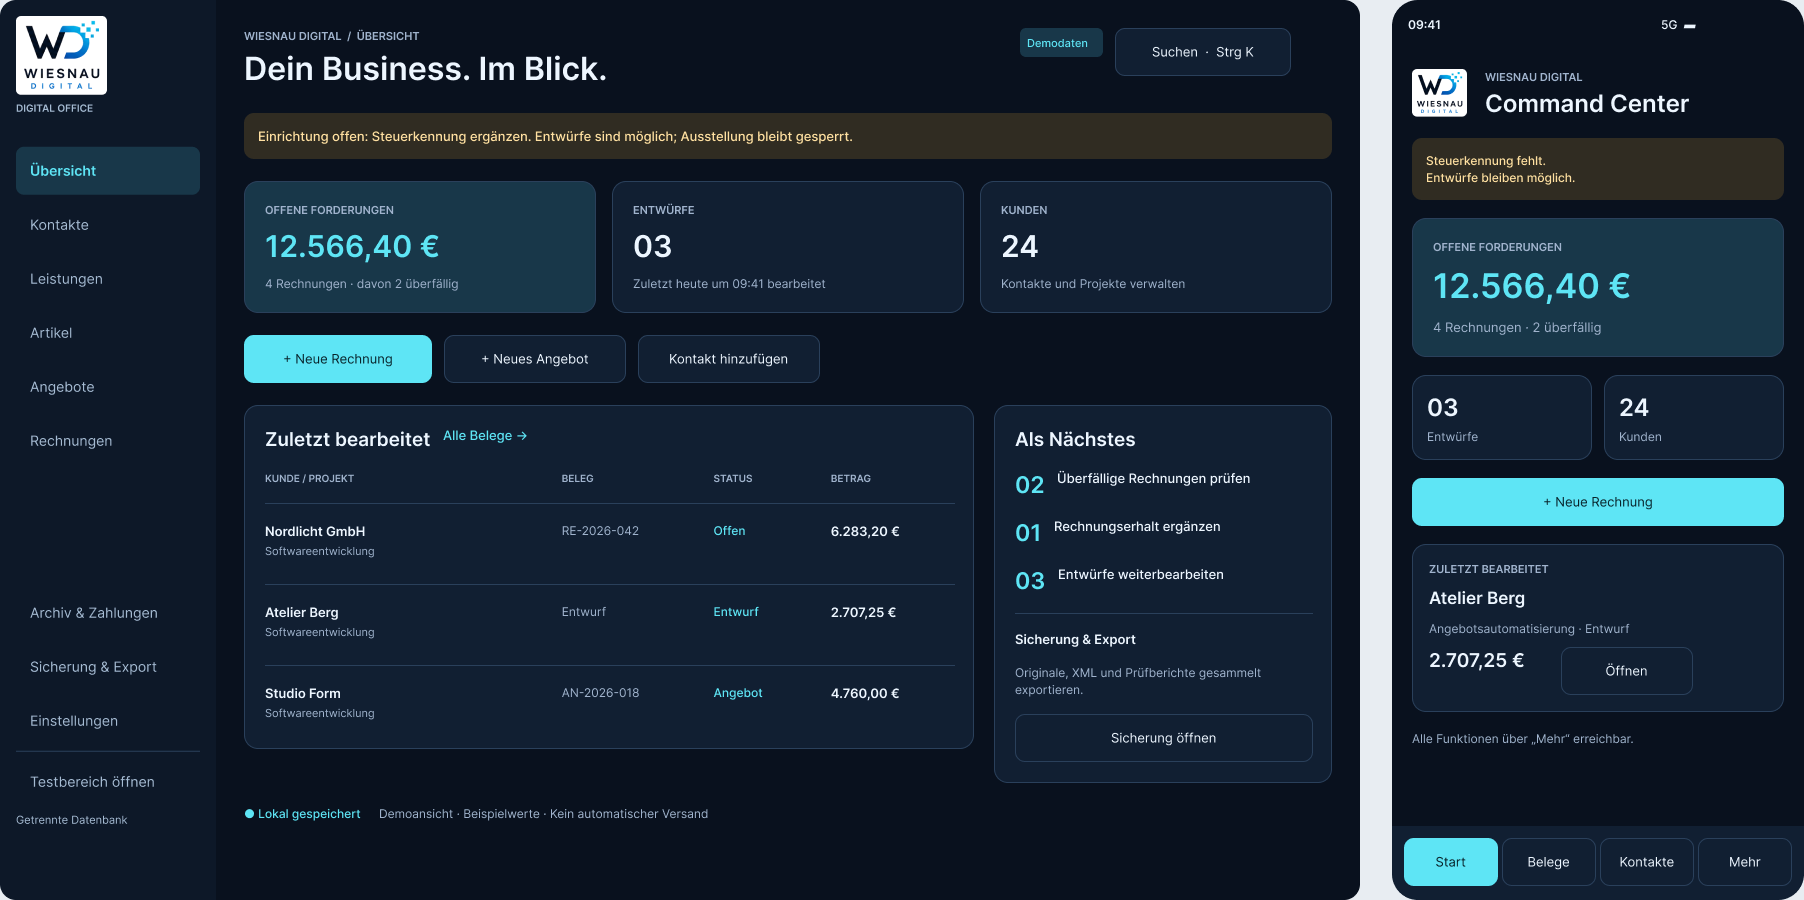
Task: Open the Entwürfe 03 card on desktop
Action: tap(788, 247)
